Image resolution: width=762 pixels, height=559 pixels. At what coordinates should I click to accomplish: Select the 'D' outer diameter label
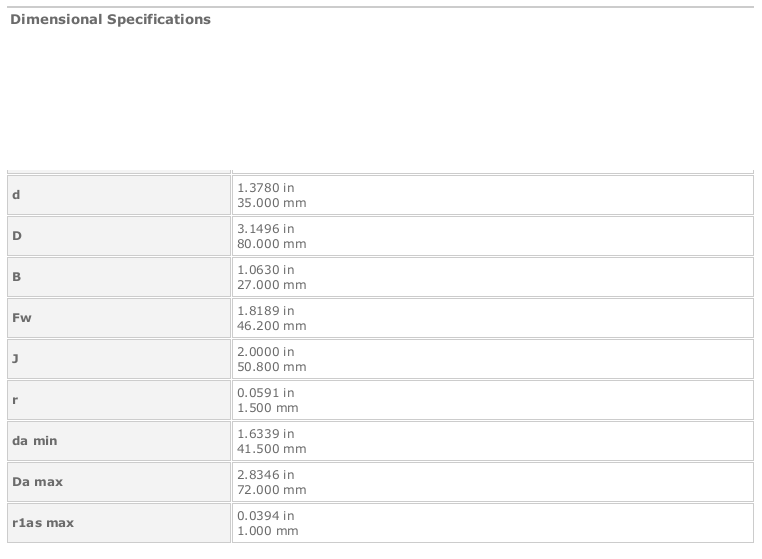(17, 236)
